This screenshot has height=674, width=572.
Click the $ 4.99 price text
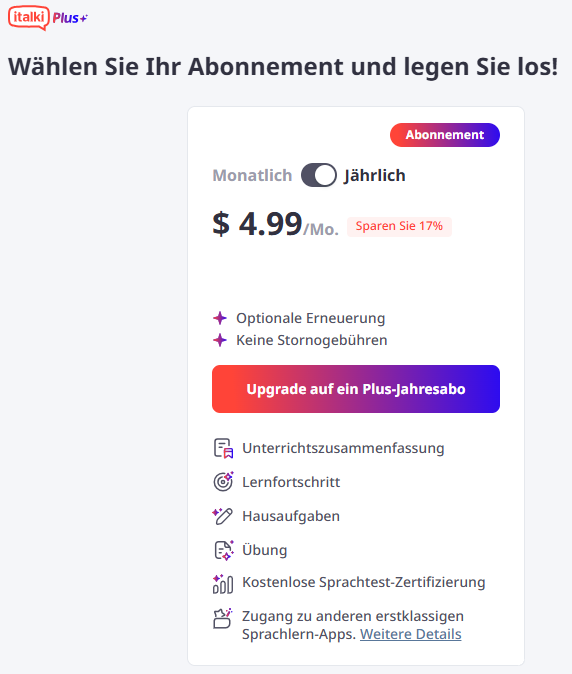click(257, 224)
